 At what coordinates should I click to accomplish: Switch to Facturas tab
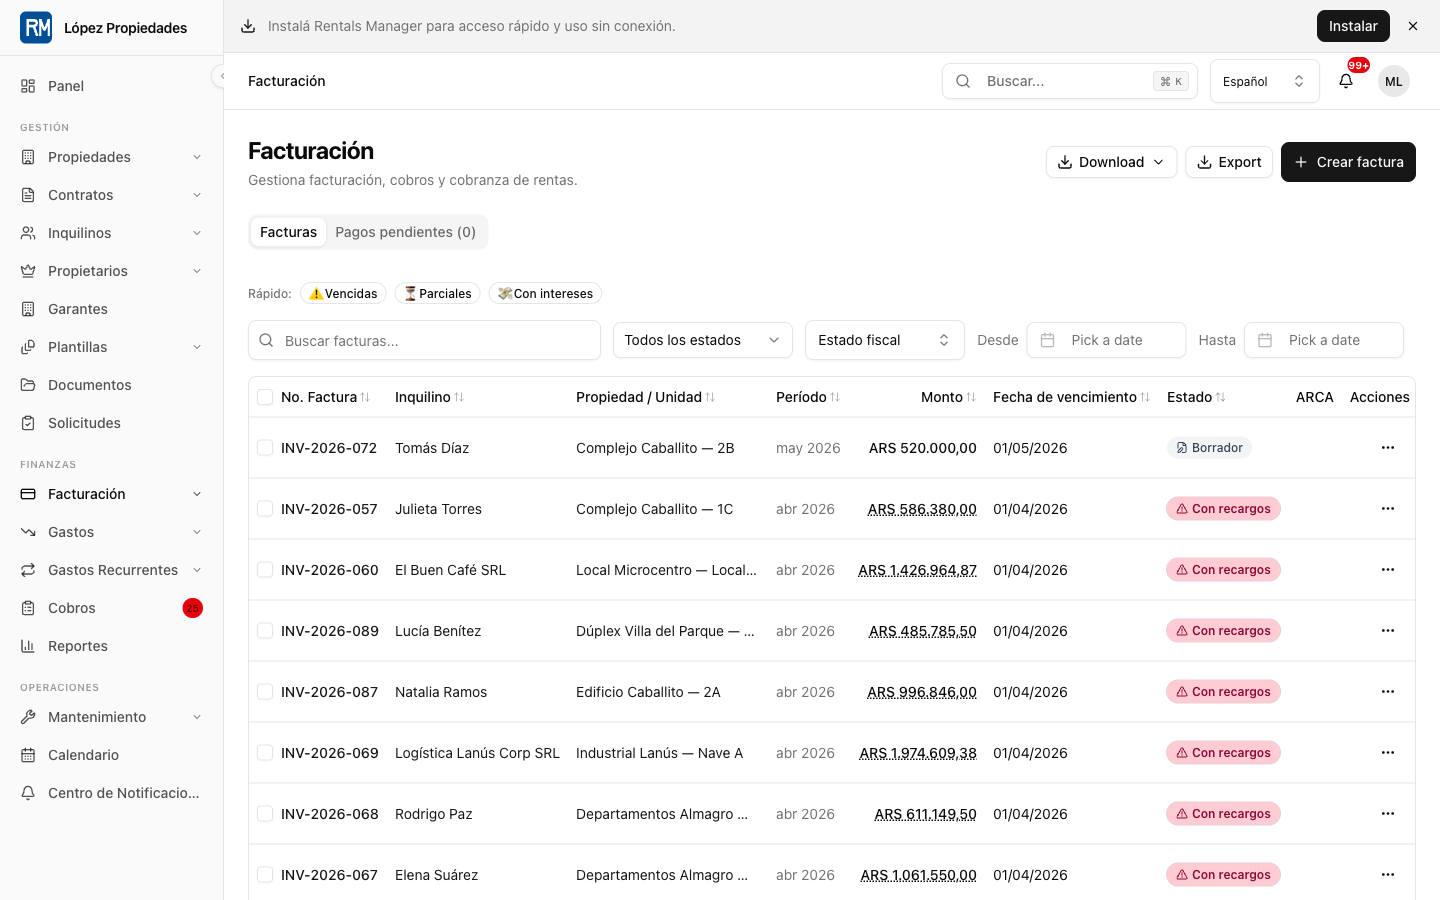pos(288,232)
